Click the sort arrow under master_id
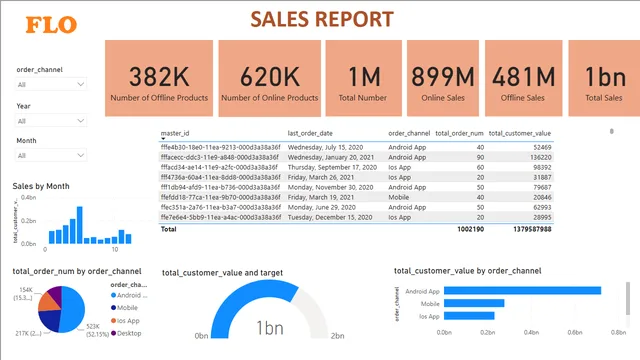The height and width of the screenshot is (360, 640). click(x=163, y=139)
